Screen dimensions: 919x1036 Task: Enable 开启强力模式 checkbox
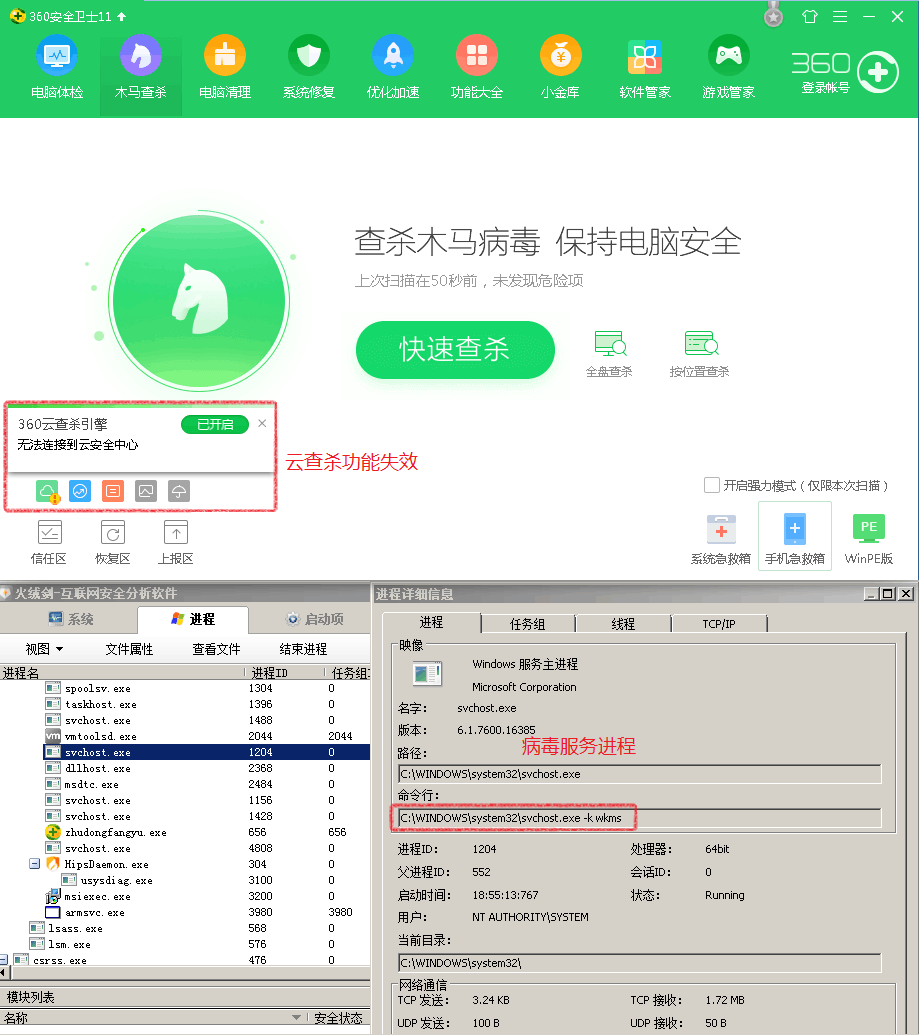tap(712, 485)
